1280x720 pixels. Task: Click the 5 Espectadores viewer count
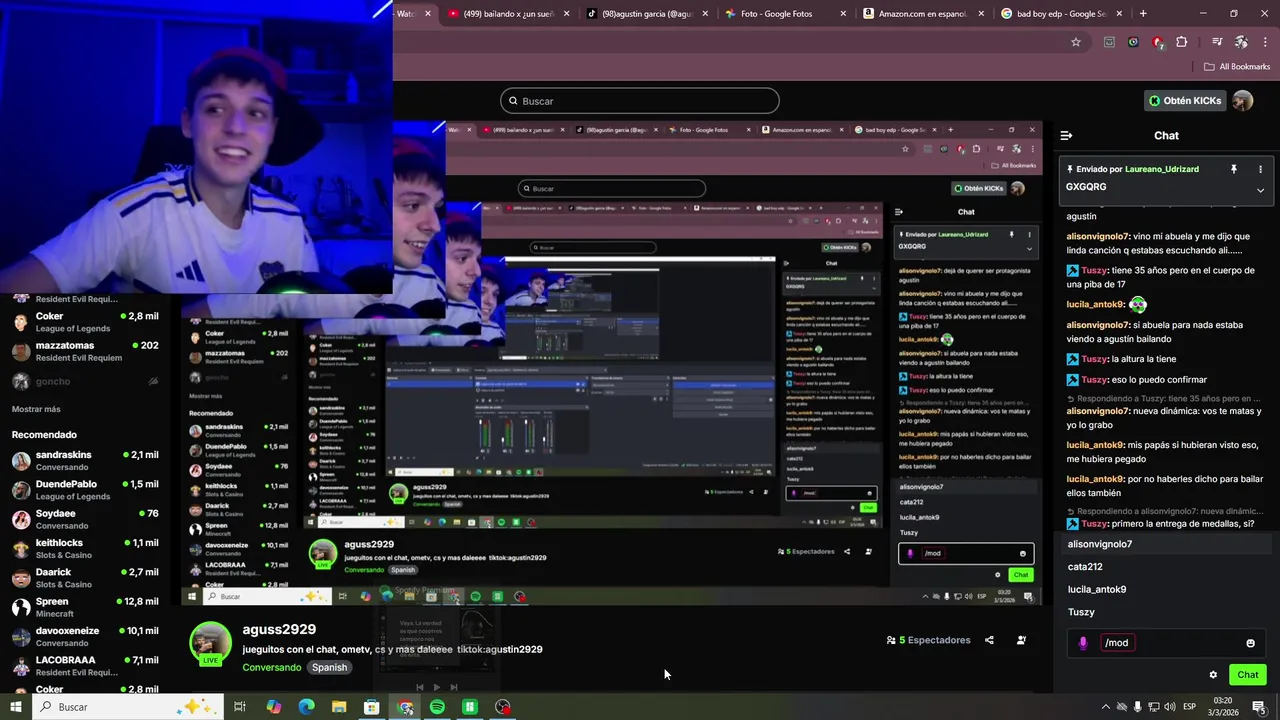tap(928, 640)
